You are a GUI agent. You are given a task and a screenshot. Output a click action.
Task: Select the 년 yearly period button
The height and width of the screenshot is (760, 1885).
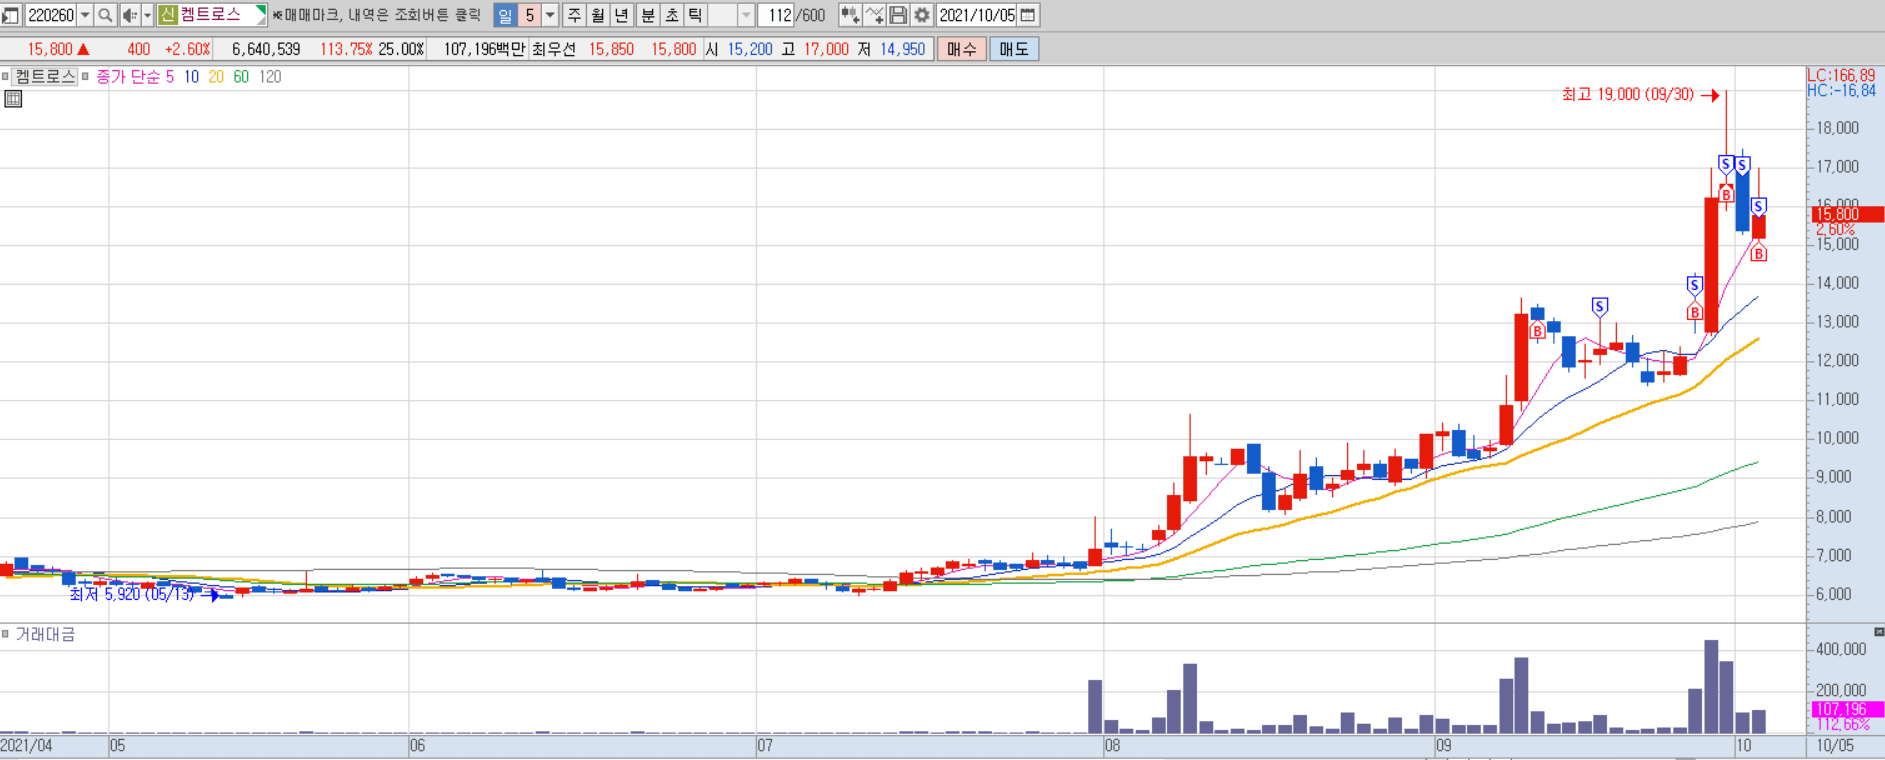(622, 15)
